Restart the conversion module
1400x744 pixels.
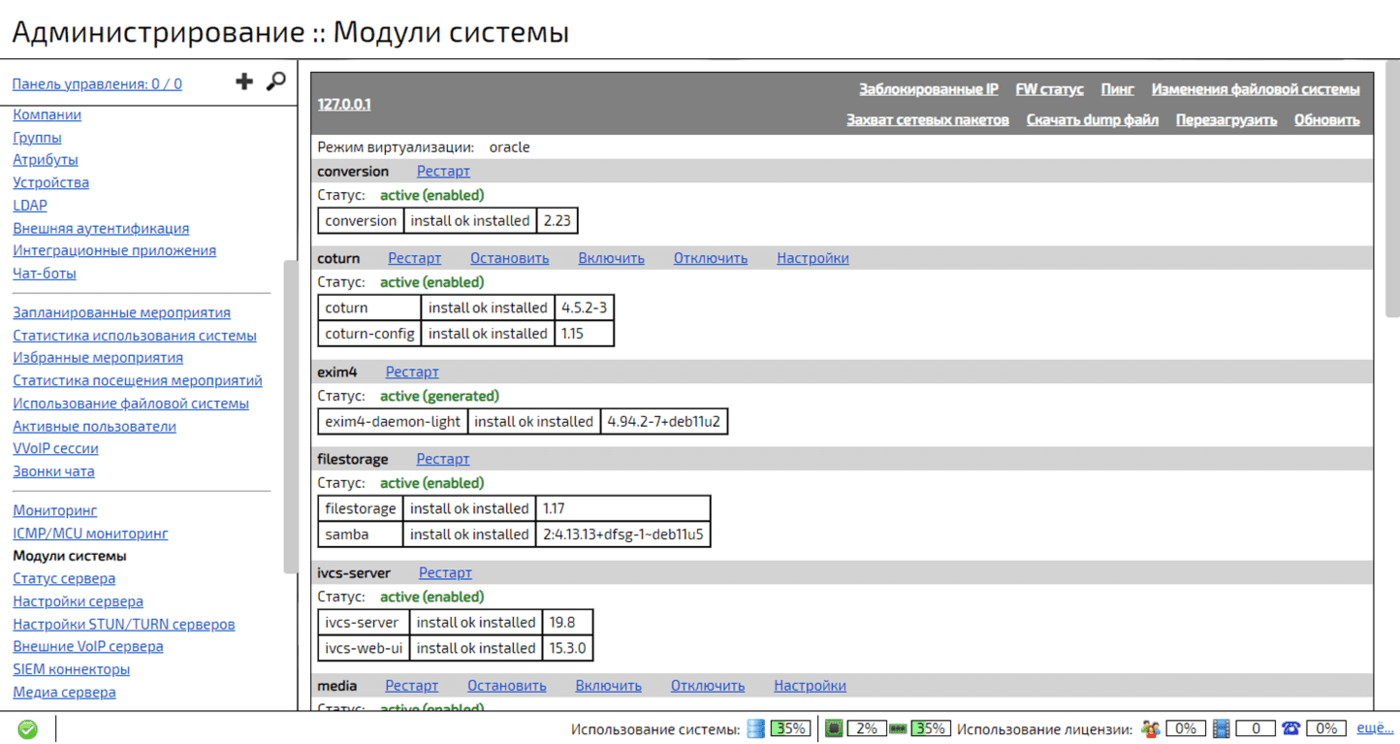(443, 171)
